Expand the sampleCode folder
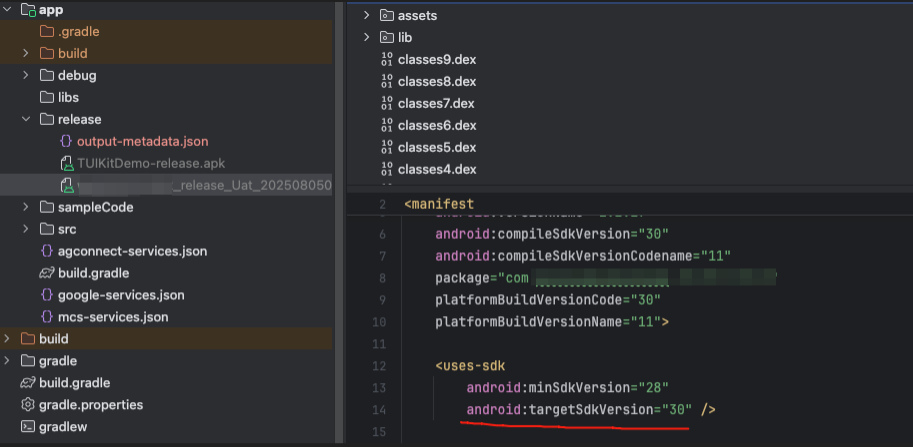913x447 pixels. pos(27,207)
